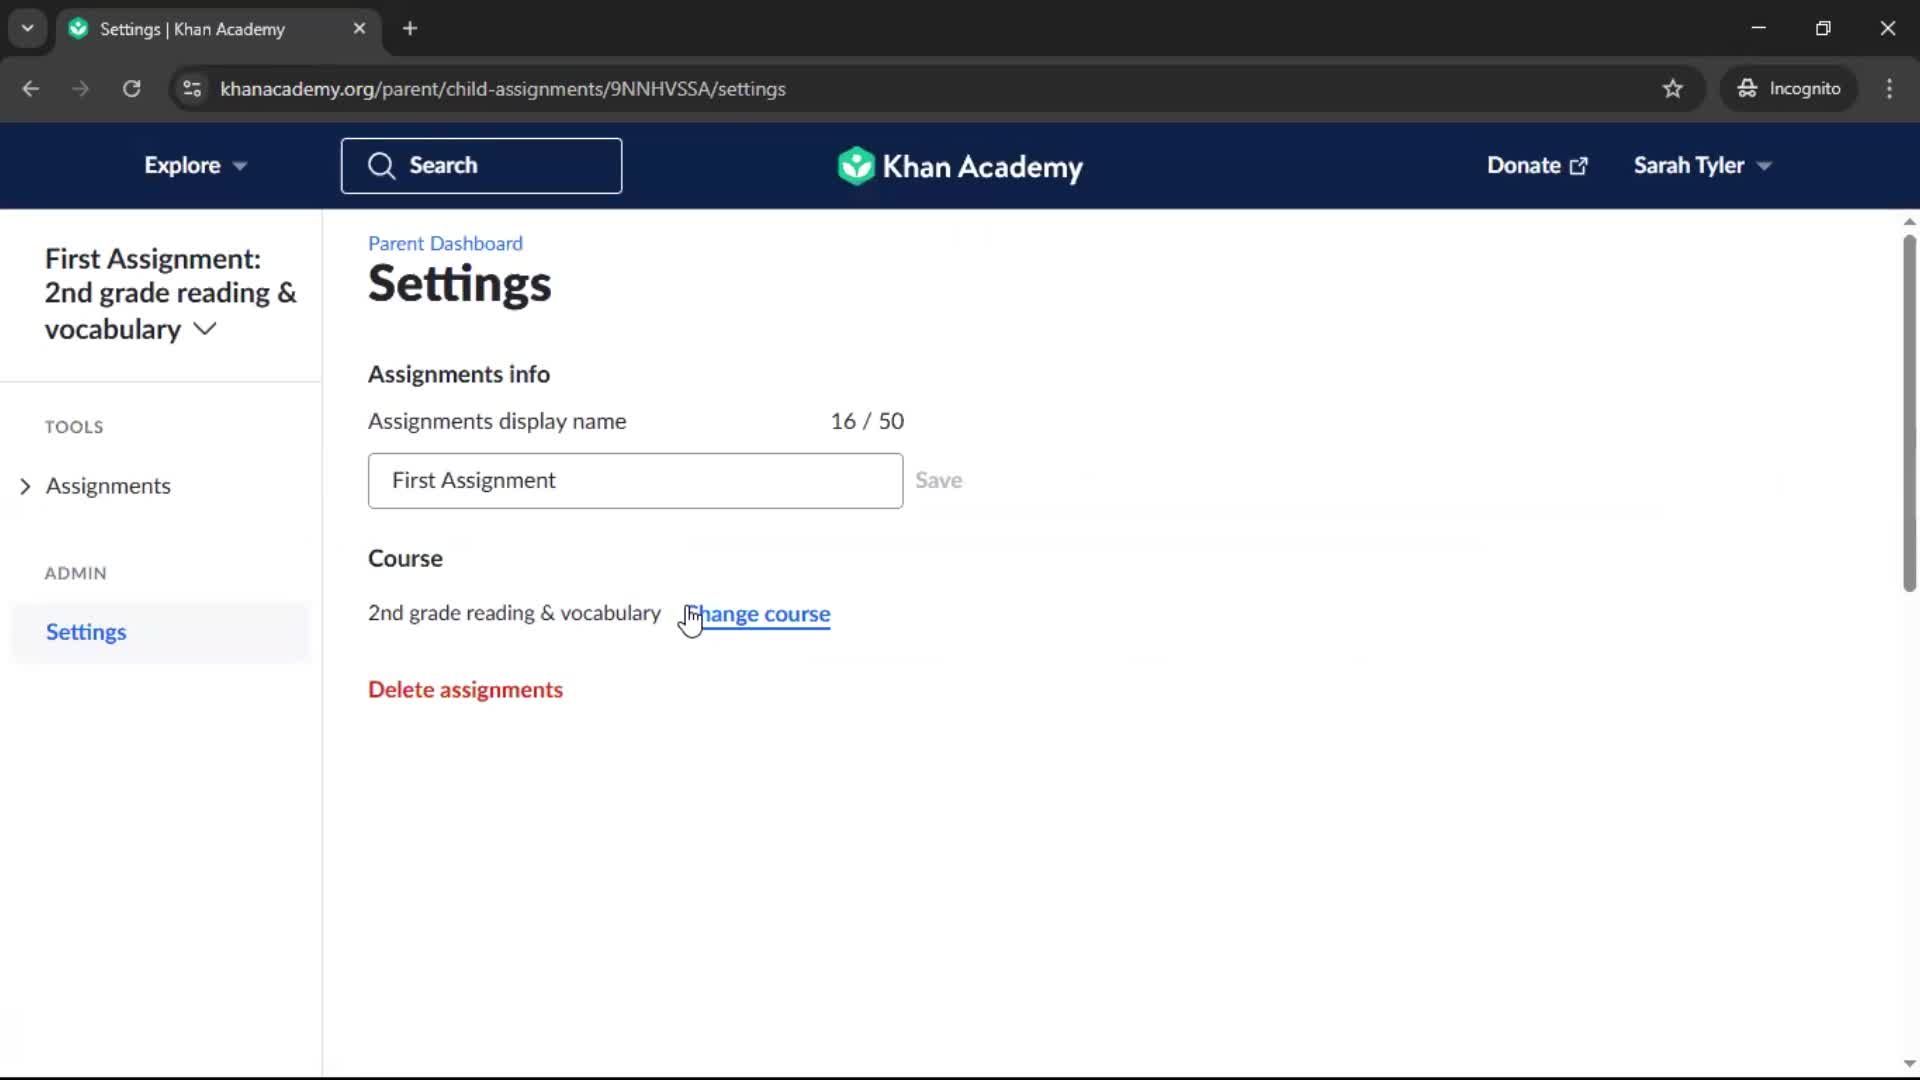Go to Parent Dashboard breadcrumb link
This screenshot has height=1080, width=1920.
pos(445,243)
